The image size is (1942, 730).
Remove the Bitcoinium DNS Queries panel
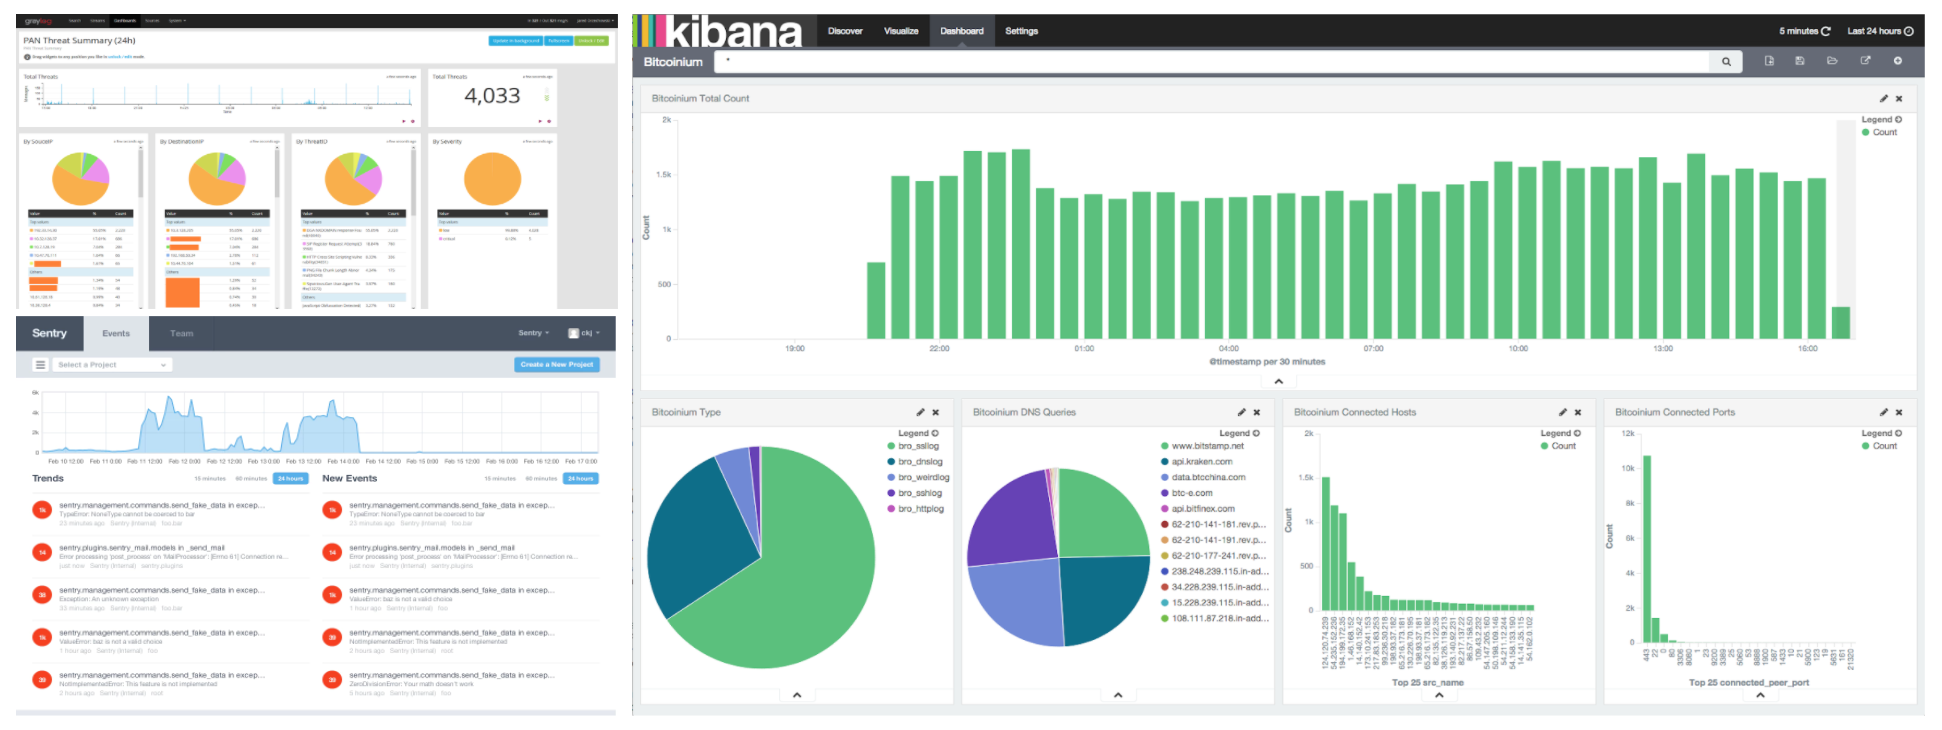pos(1257,412)
